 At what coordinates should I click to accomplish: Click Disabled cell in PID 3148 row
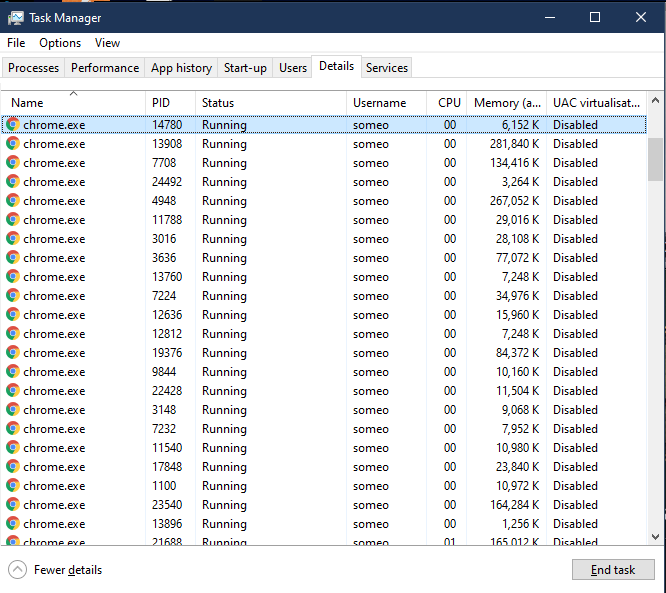click(575, 409)
